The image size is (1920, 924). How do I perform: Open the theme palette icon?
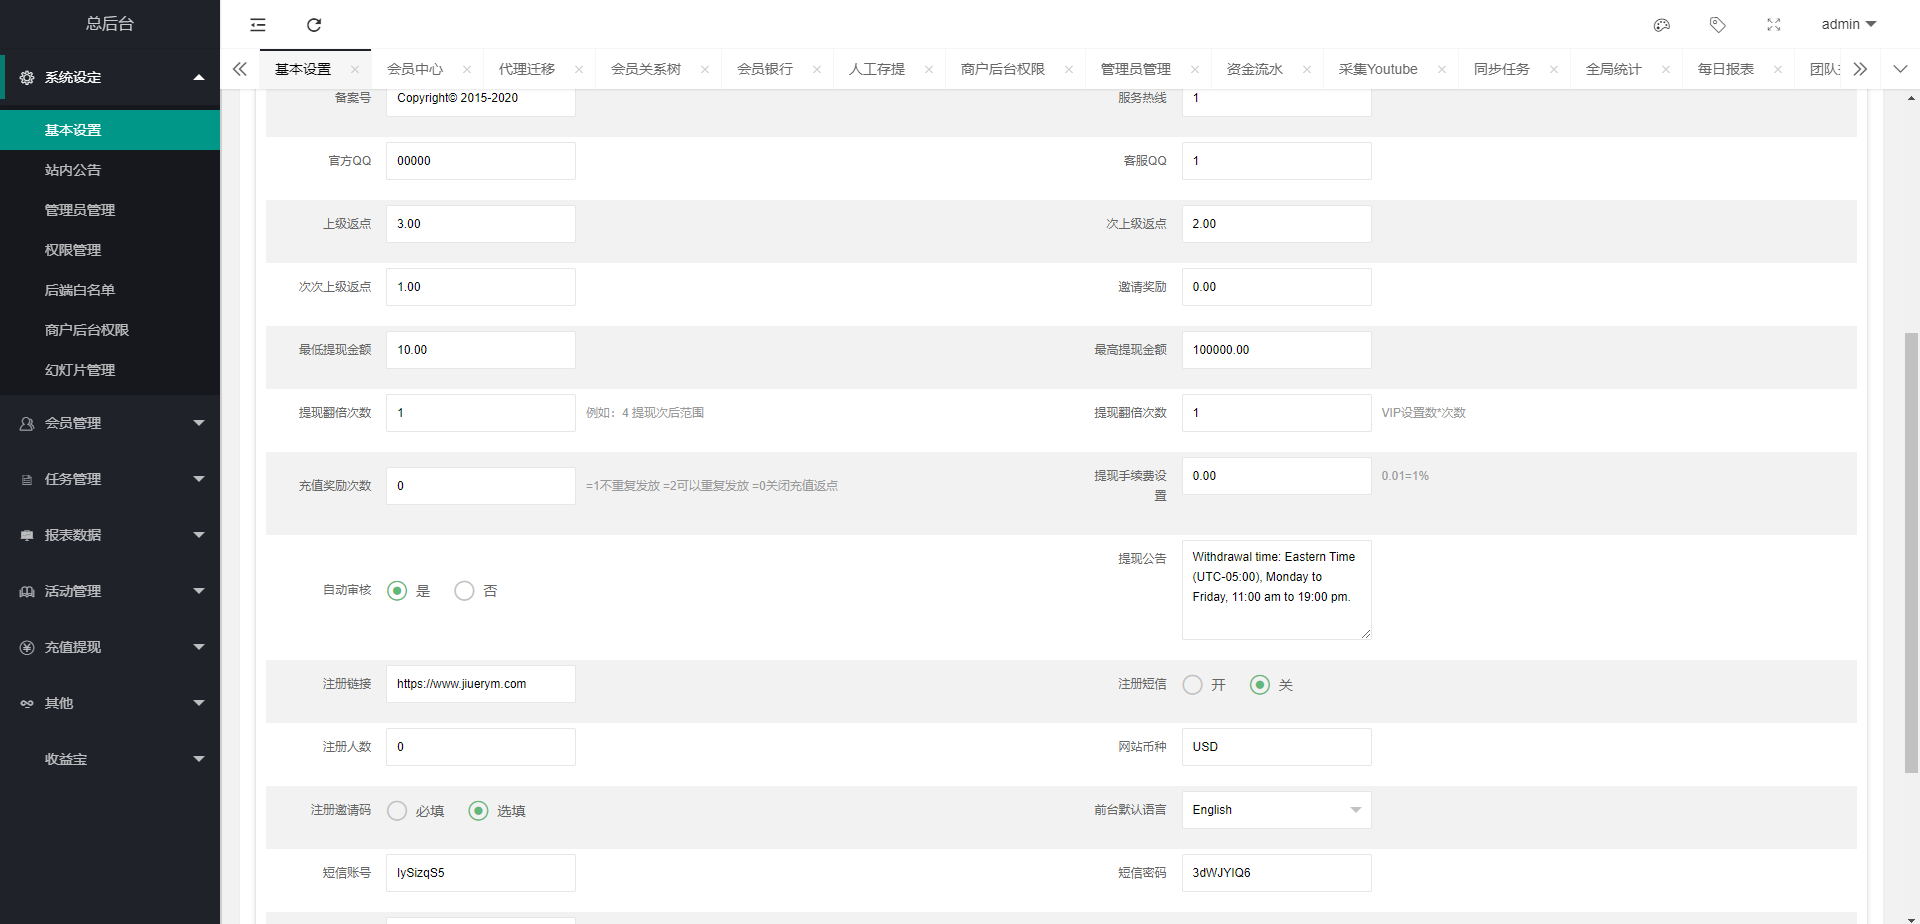click(x=1662, y=25)
